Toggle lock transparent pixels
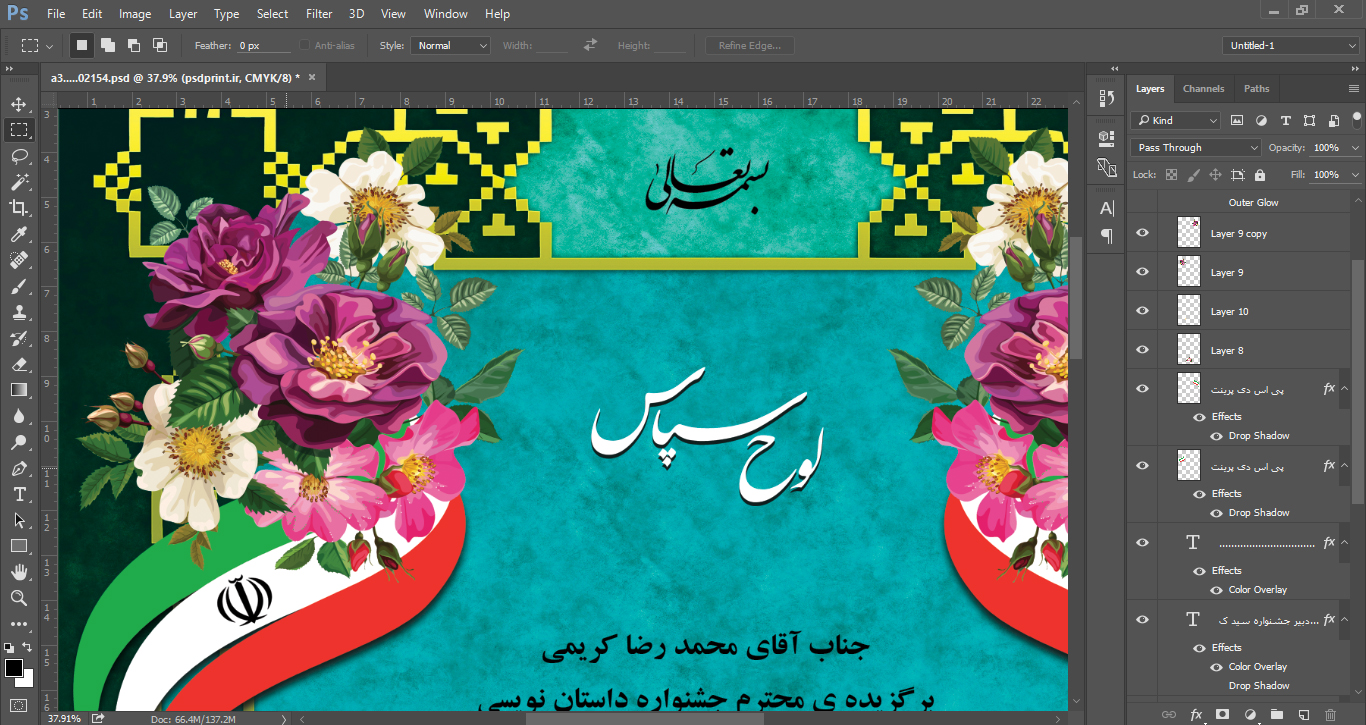Screen dimensions: 1366x725 click(x=1170, y=175)
